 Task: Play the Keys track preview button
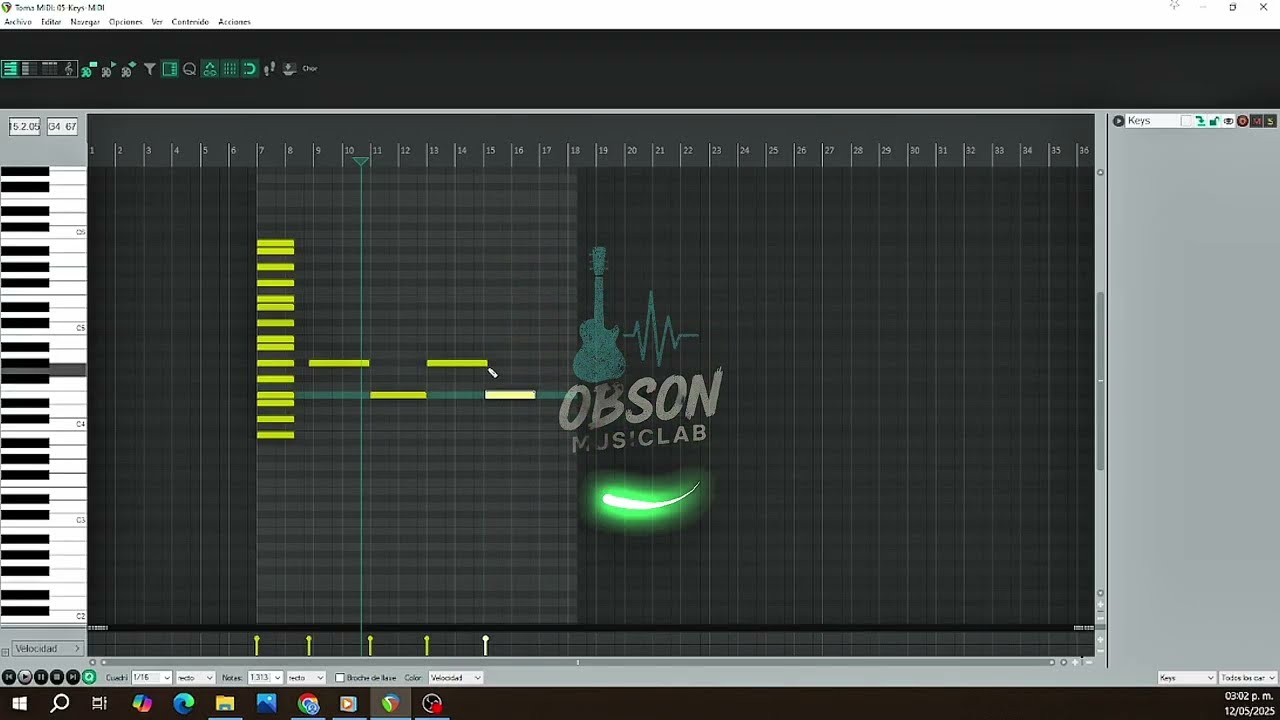[x=1118, y=121]
